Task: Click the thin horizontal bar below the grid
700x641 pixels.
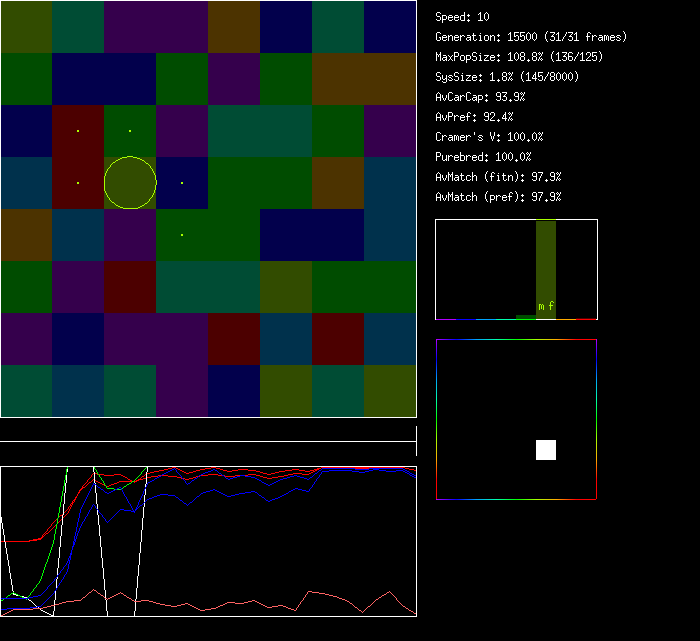Action: [208, 431]
